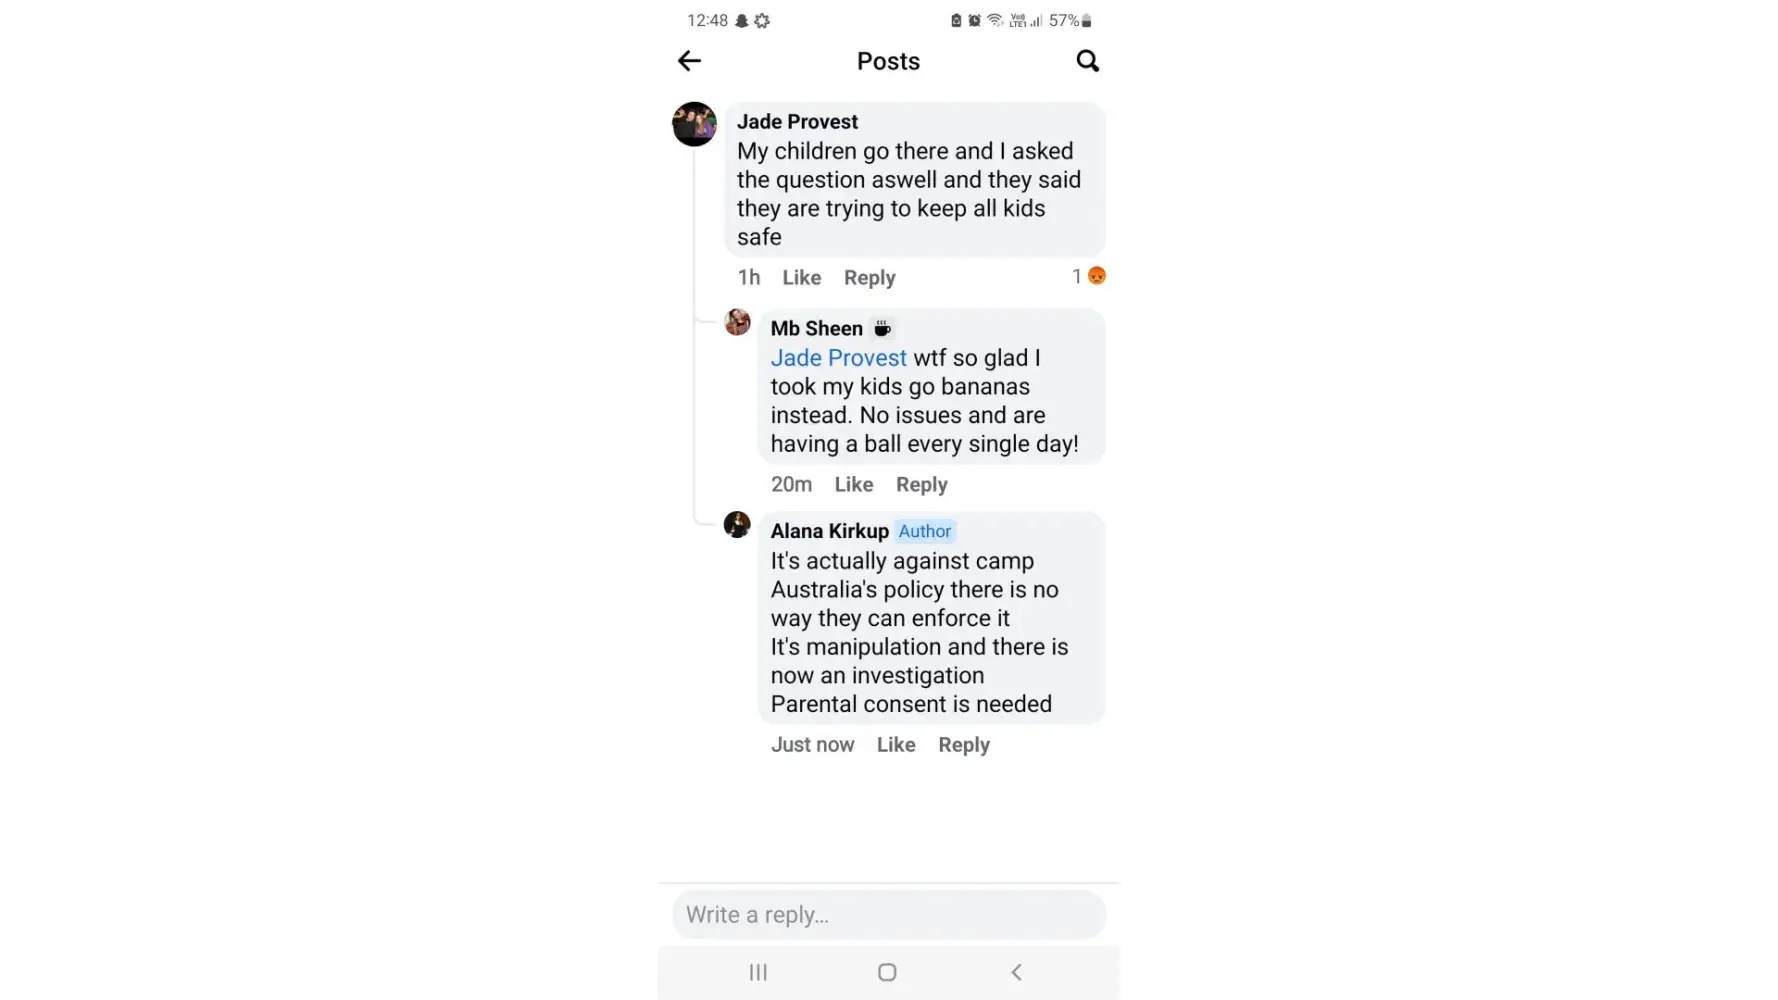Open Jade Provest's name on the top comment
The height and width of the screenshot is (1000, 1778).
797,122
